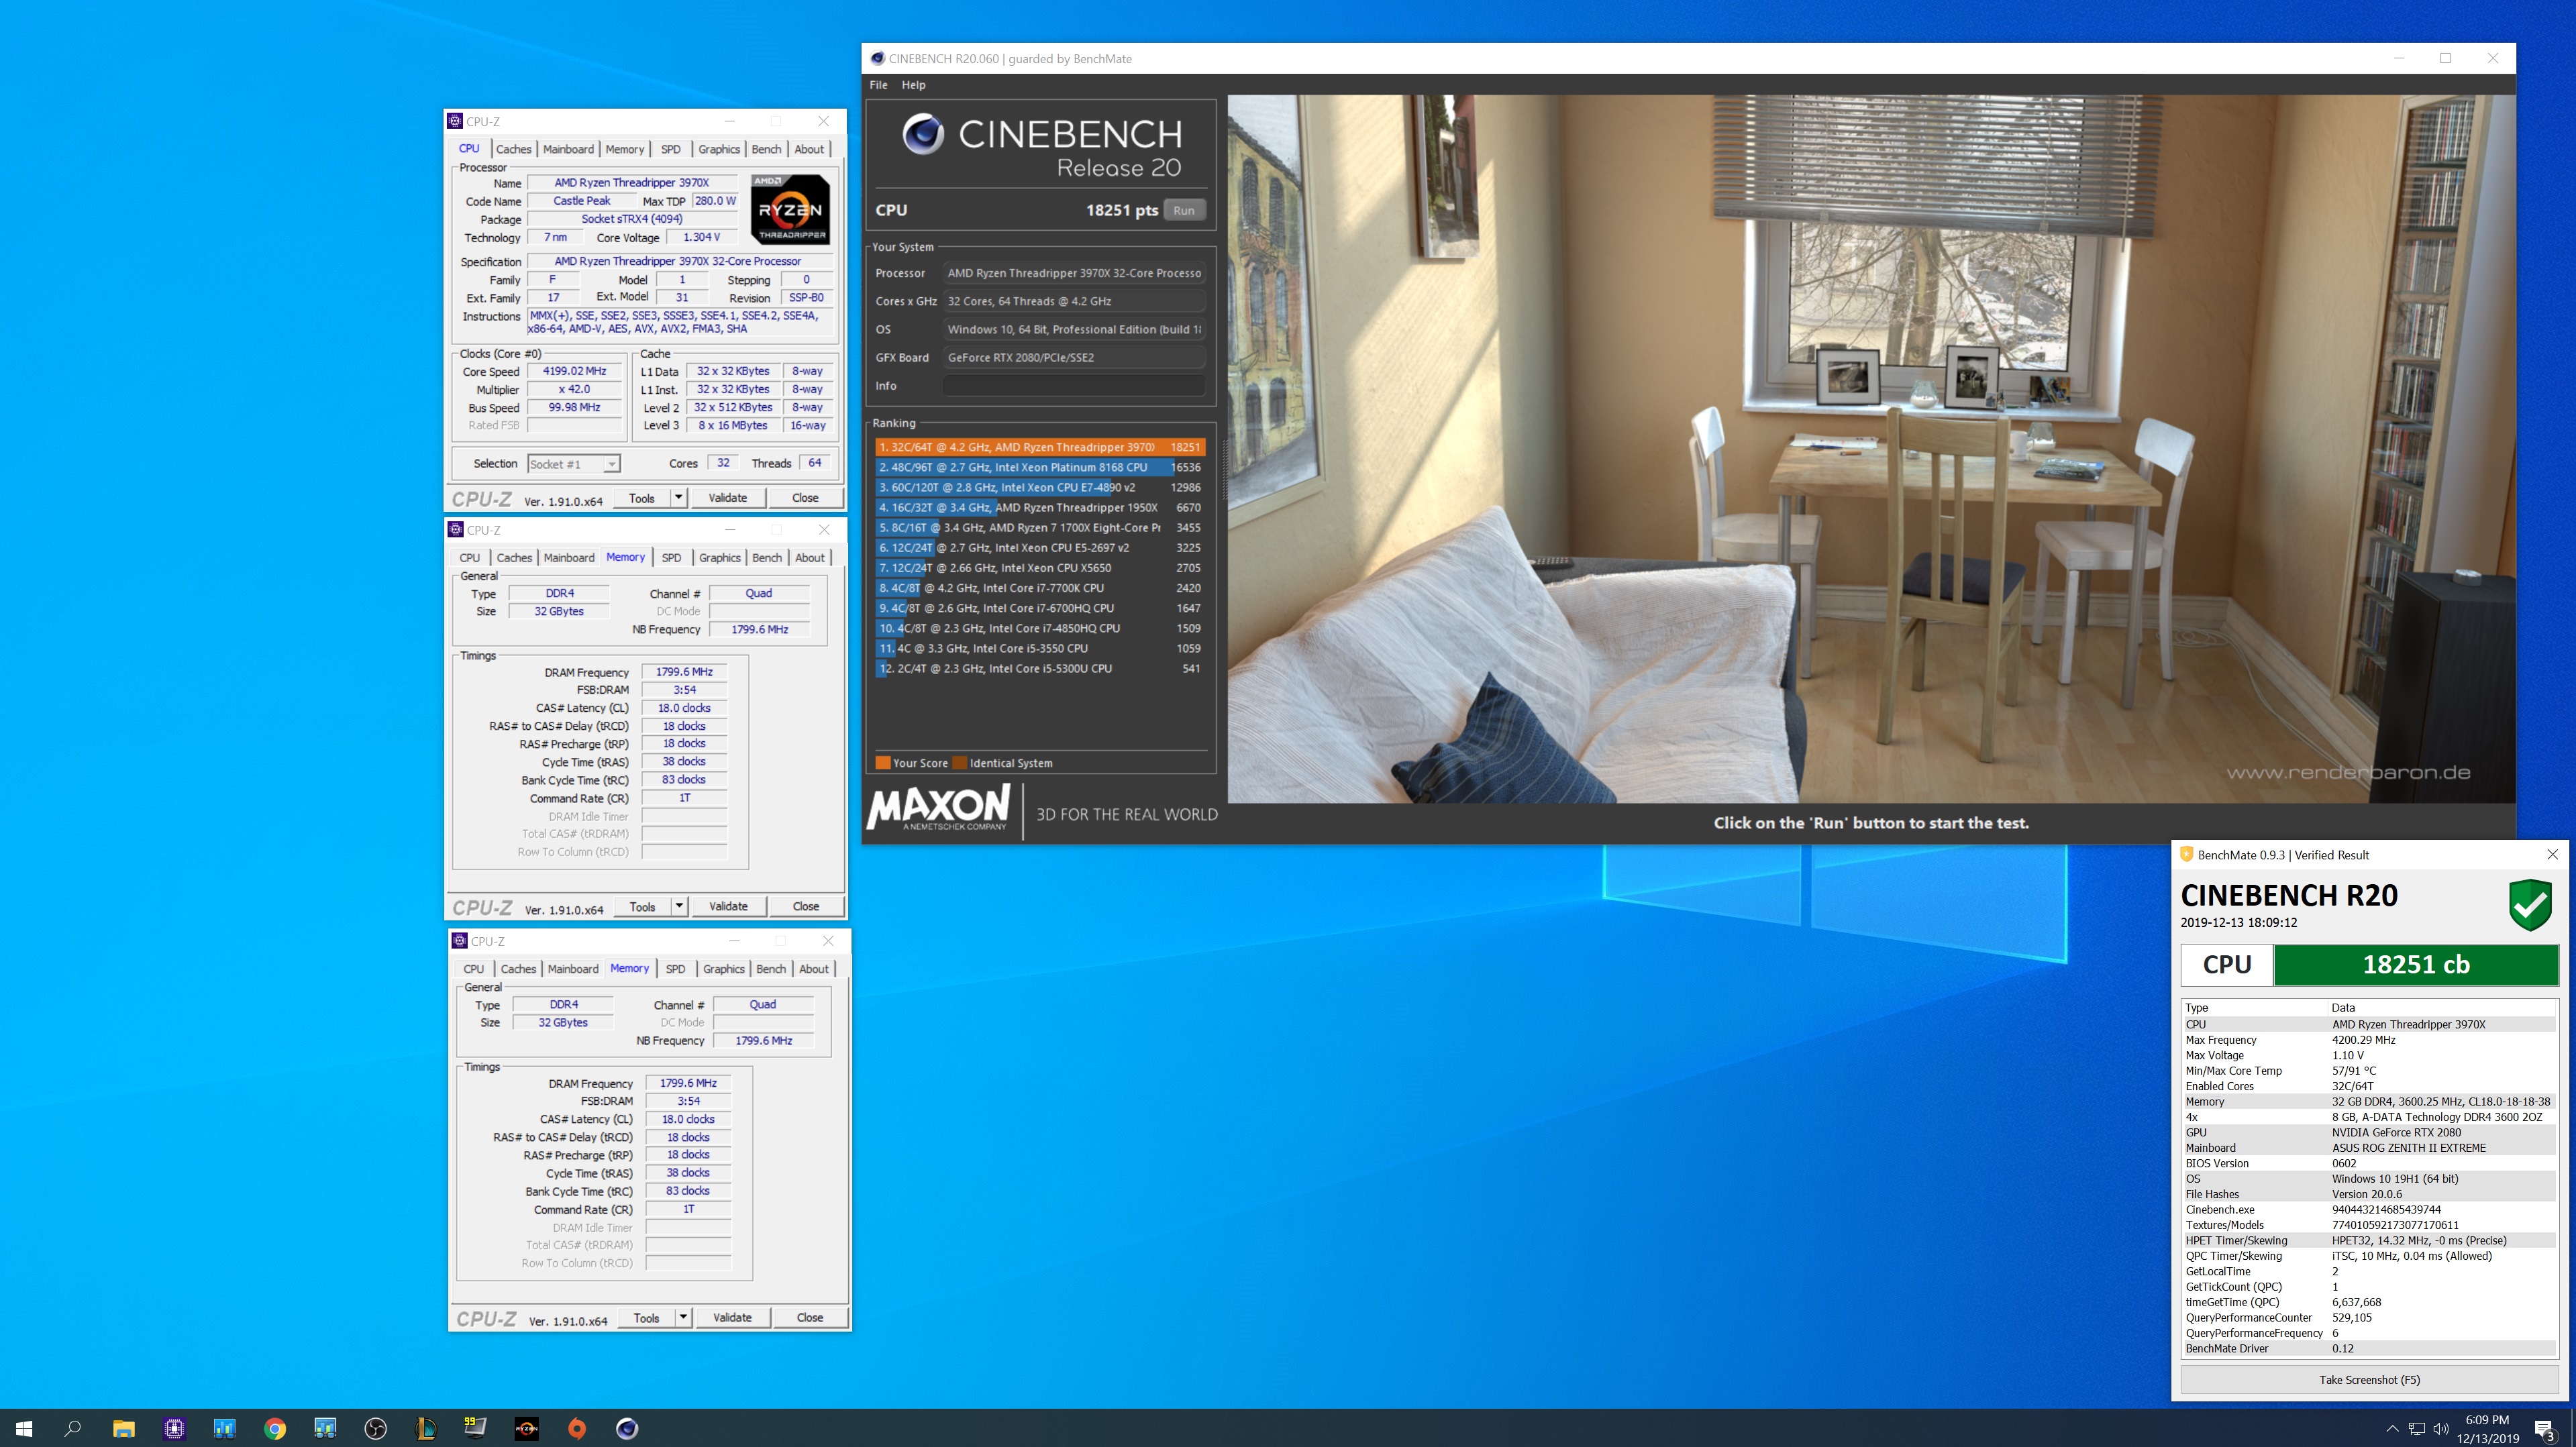
Task: Expand Tools dropdown arrow in bottom CPU-Z window
Action: point(683,1317)
